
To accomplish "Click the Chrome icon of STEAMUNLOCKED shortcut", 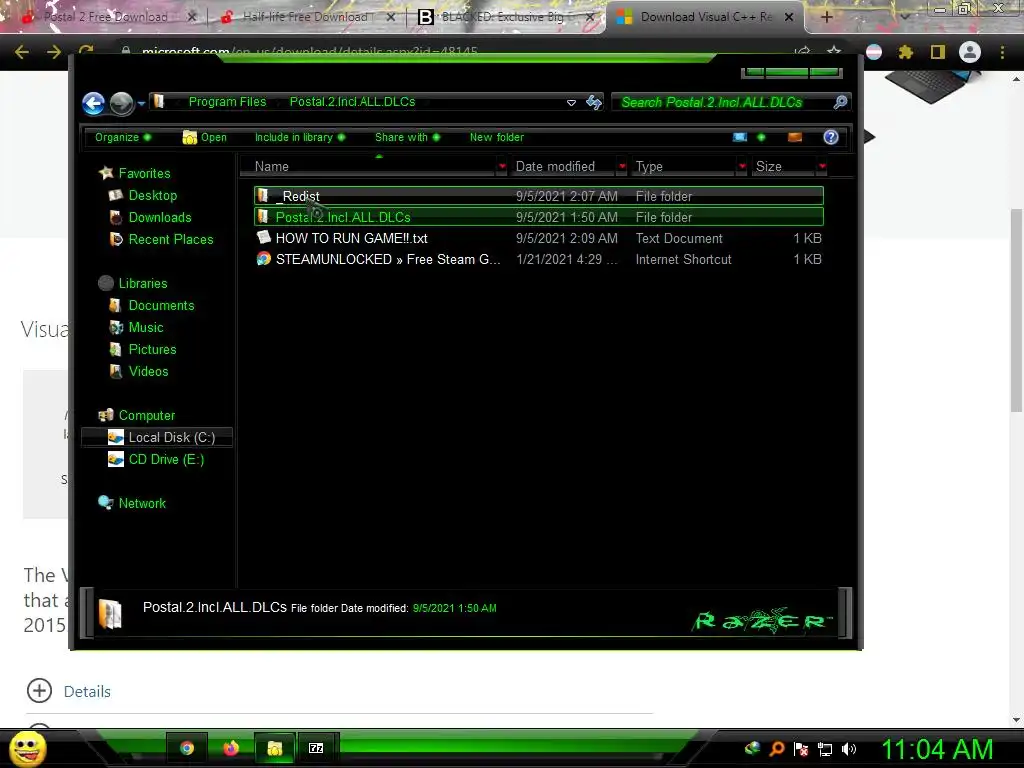I will tap(263, 259).
